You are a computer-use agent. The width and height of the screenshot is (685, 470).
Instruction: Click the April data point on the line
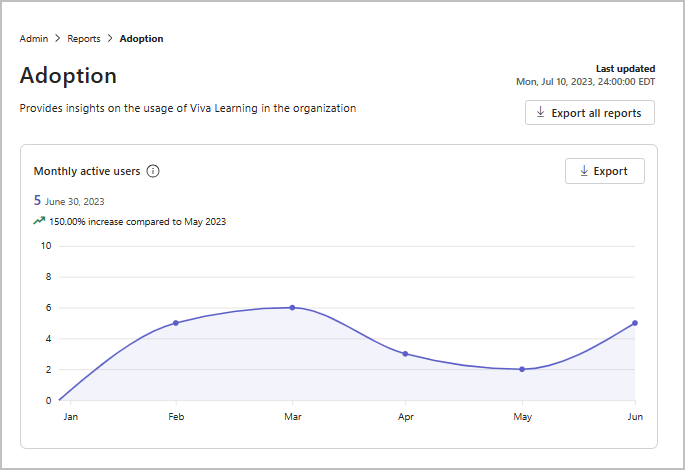pos(405,354)
